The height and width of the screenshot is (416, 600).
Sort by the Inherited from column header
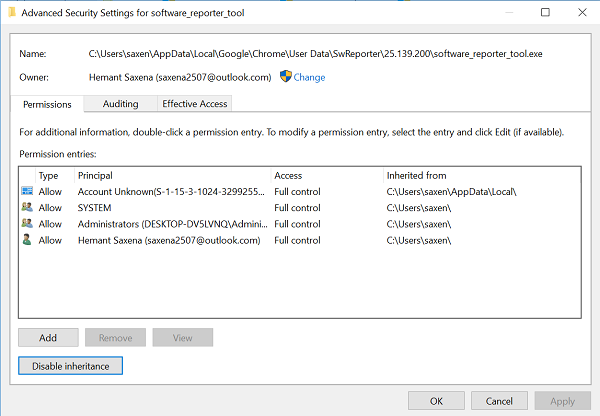point(416,175)
